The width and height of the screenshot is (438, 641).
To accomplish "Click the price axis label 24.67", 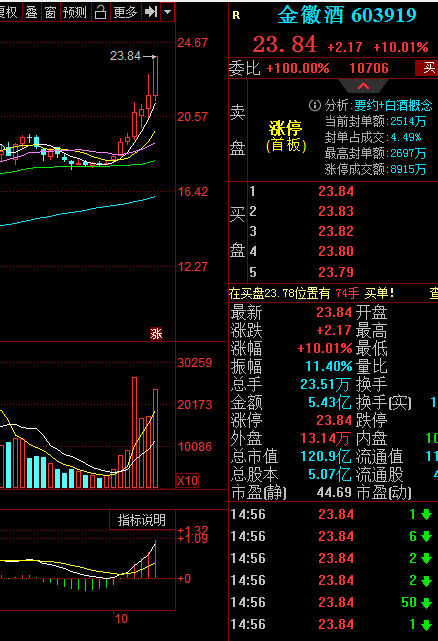I will tap(193, 43).
